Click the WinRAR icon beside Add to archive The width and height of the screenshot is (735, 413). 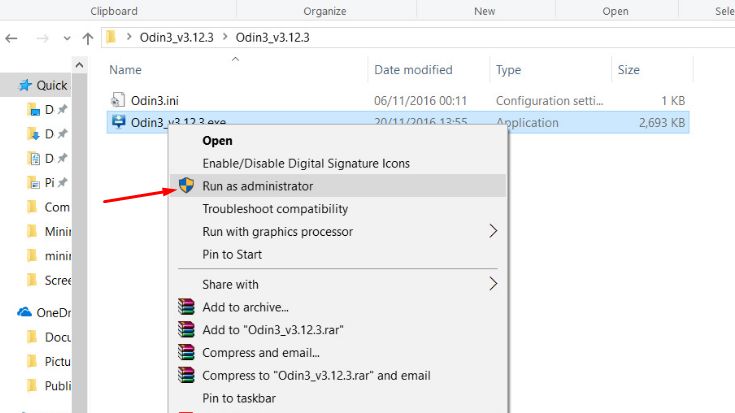click(x=186, y=307)
